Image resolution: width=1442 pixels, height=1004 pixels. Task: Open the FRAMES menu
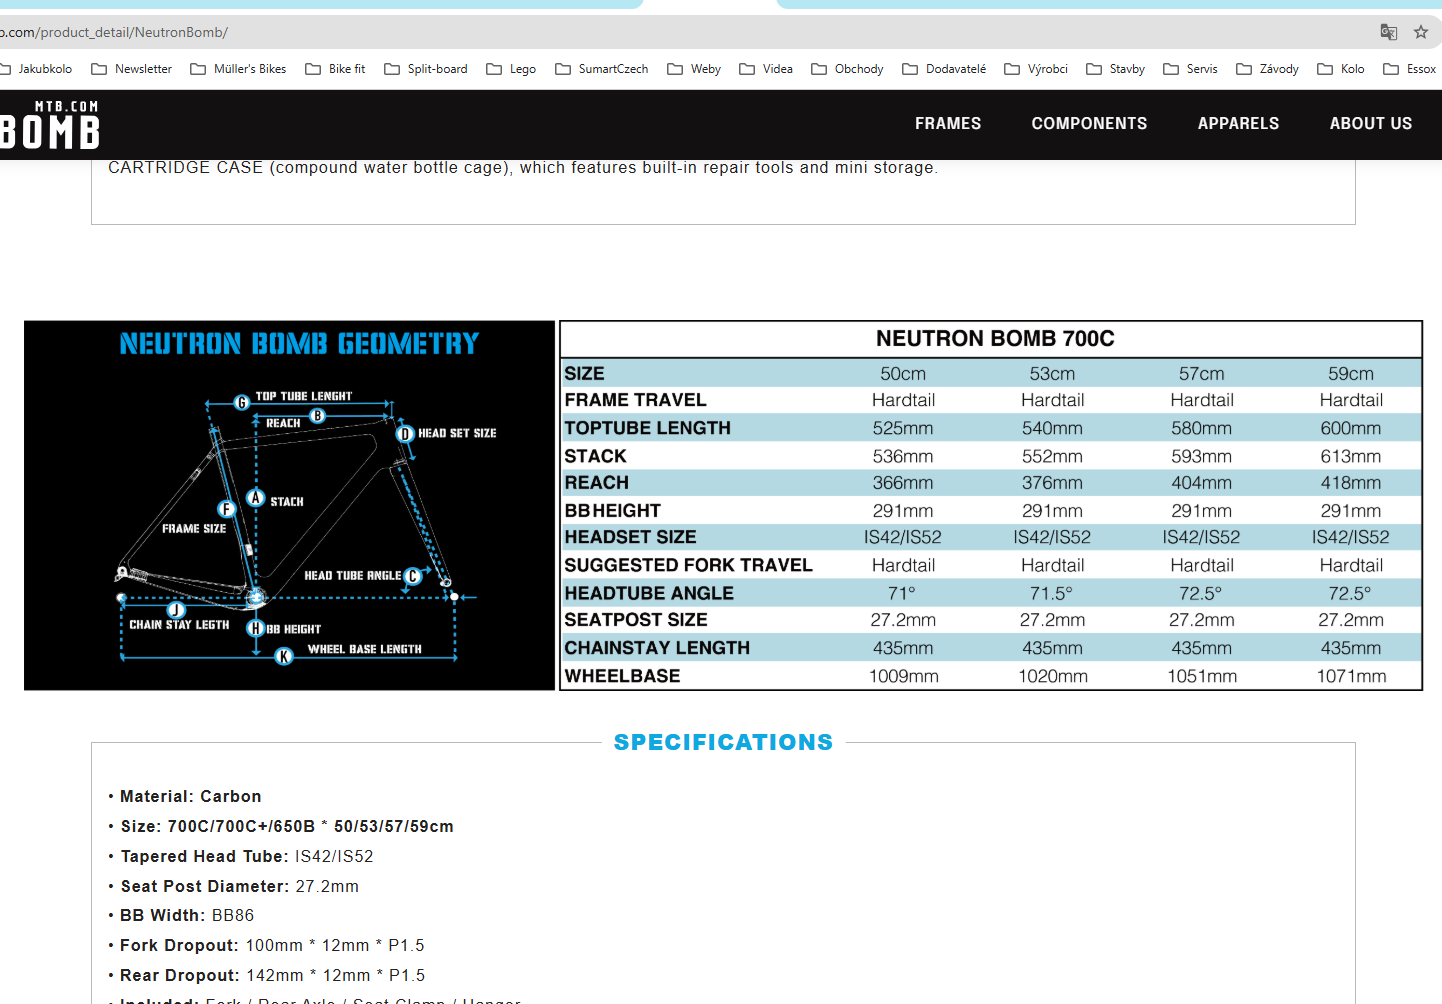coord(948,124)
